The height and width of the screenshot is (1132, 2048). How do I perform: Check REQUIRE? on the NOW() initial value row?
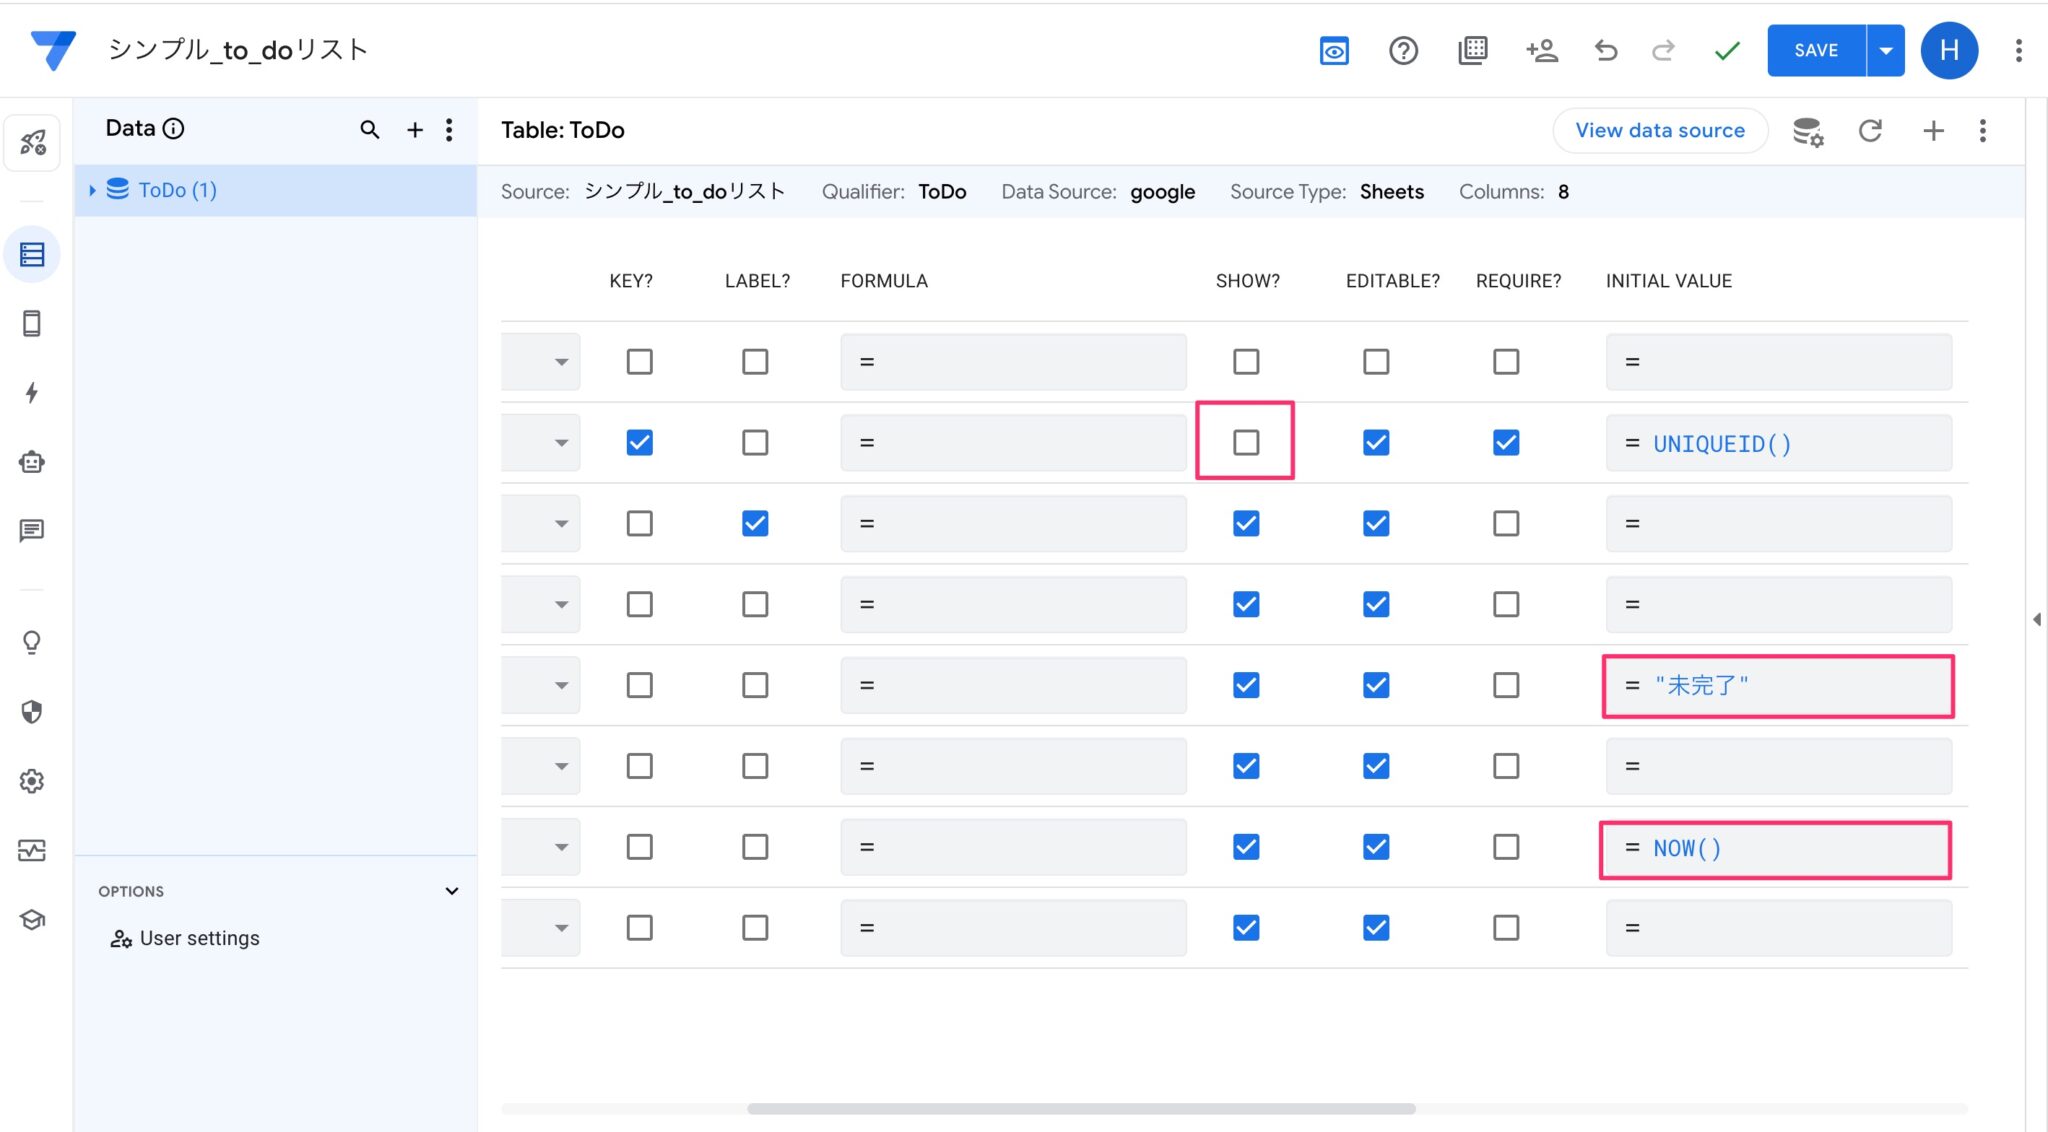[1507, 846]
